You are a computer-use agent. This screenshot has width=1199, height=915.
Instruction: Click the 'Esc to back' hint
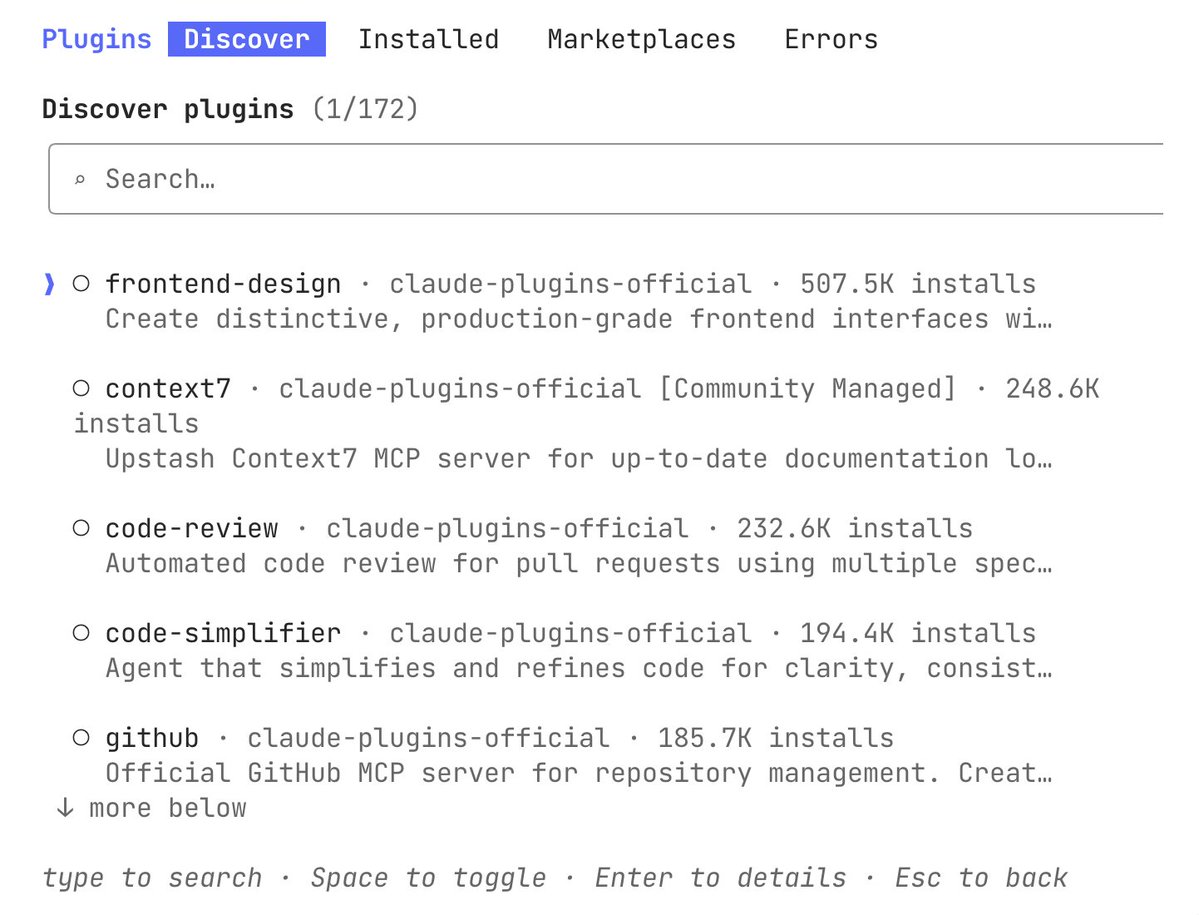pyautogui.click(x=981, y=878)
